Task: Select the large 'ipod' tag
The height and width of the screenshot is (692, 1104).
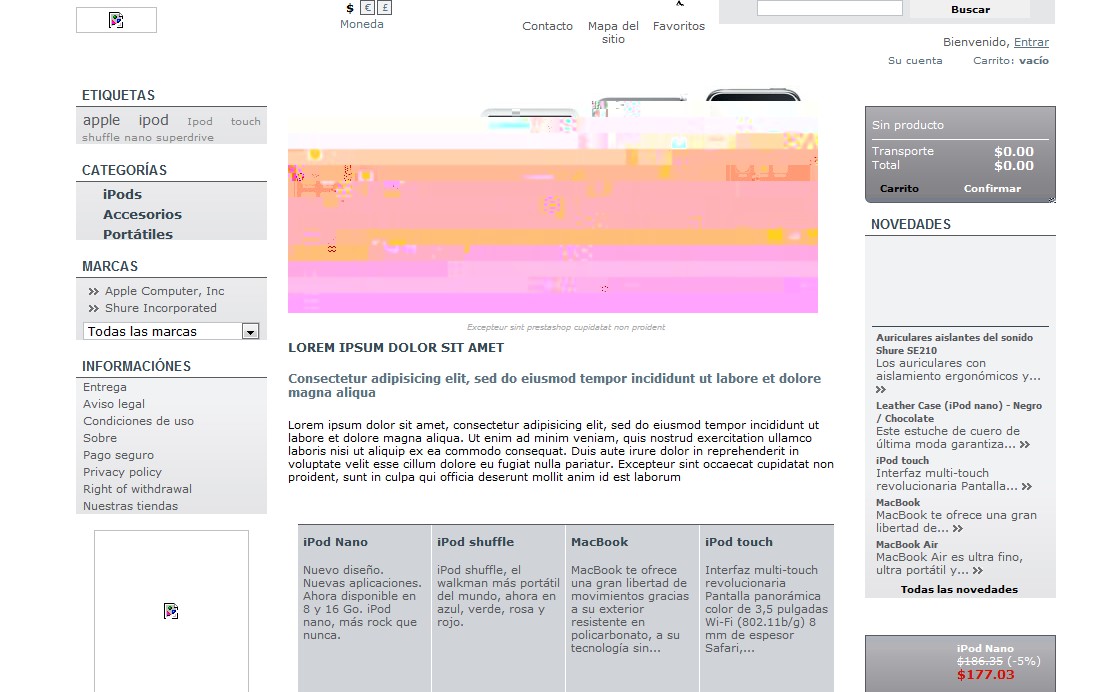Action: pos(153,120)
